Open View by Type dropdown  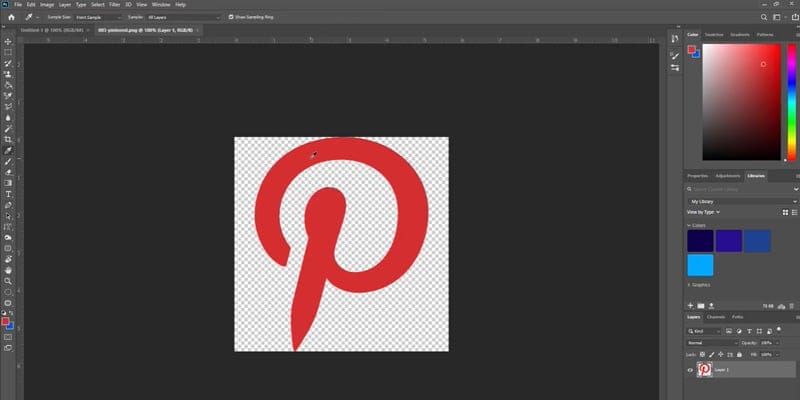(x=703, y=212)
